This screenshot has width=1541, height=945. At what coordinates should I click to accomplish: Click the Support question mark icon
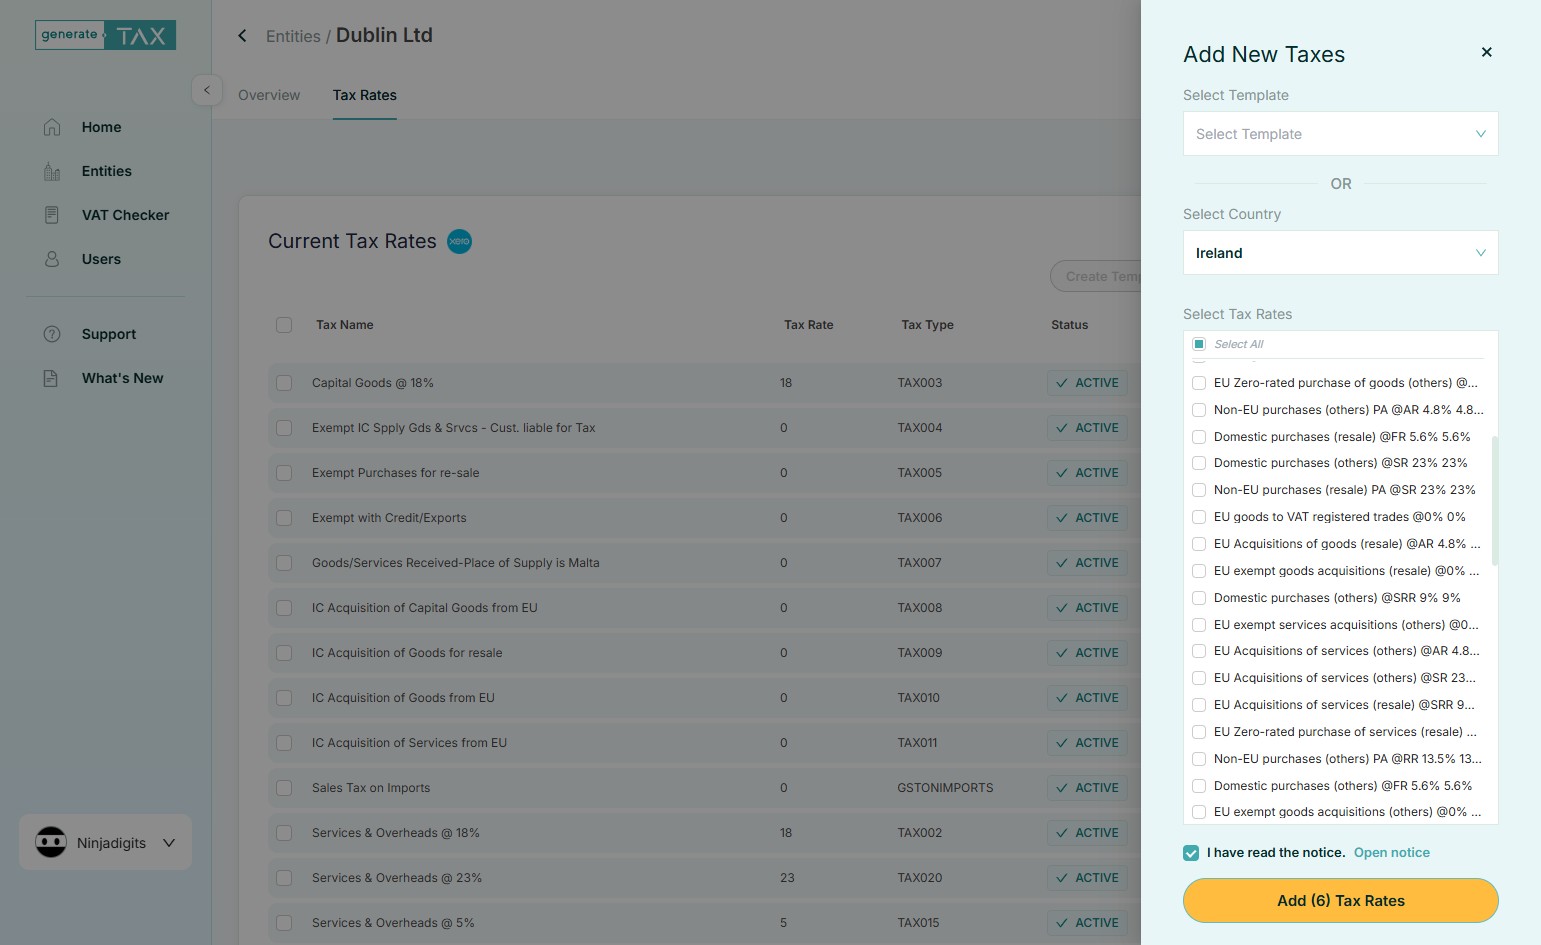(52, 334)
